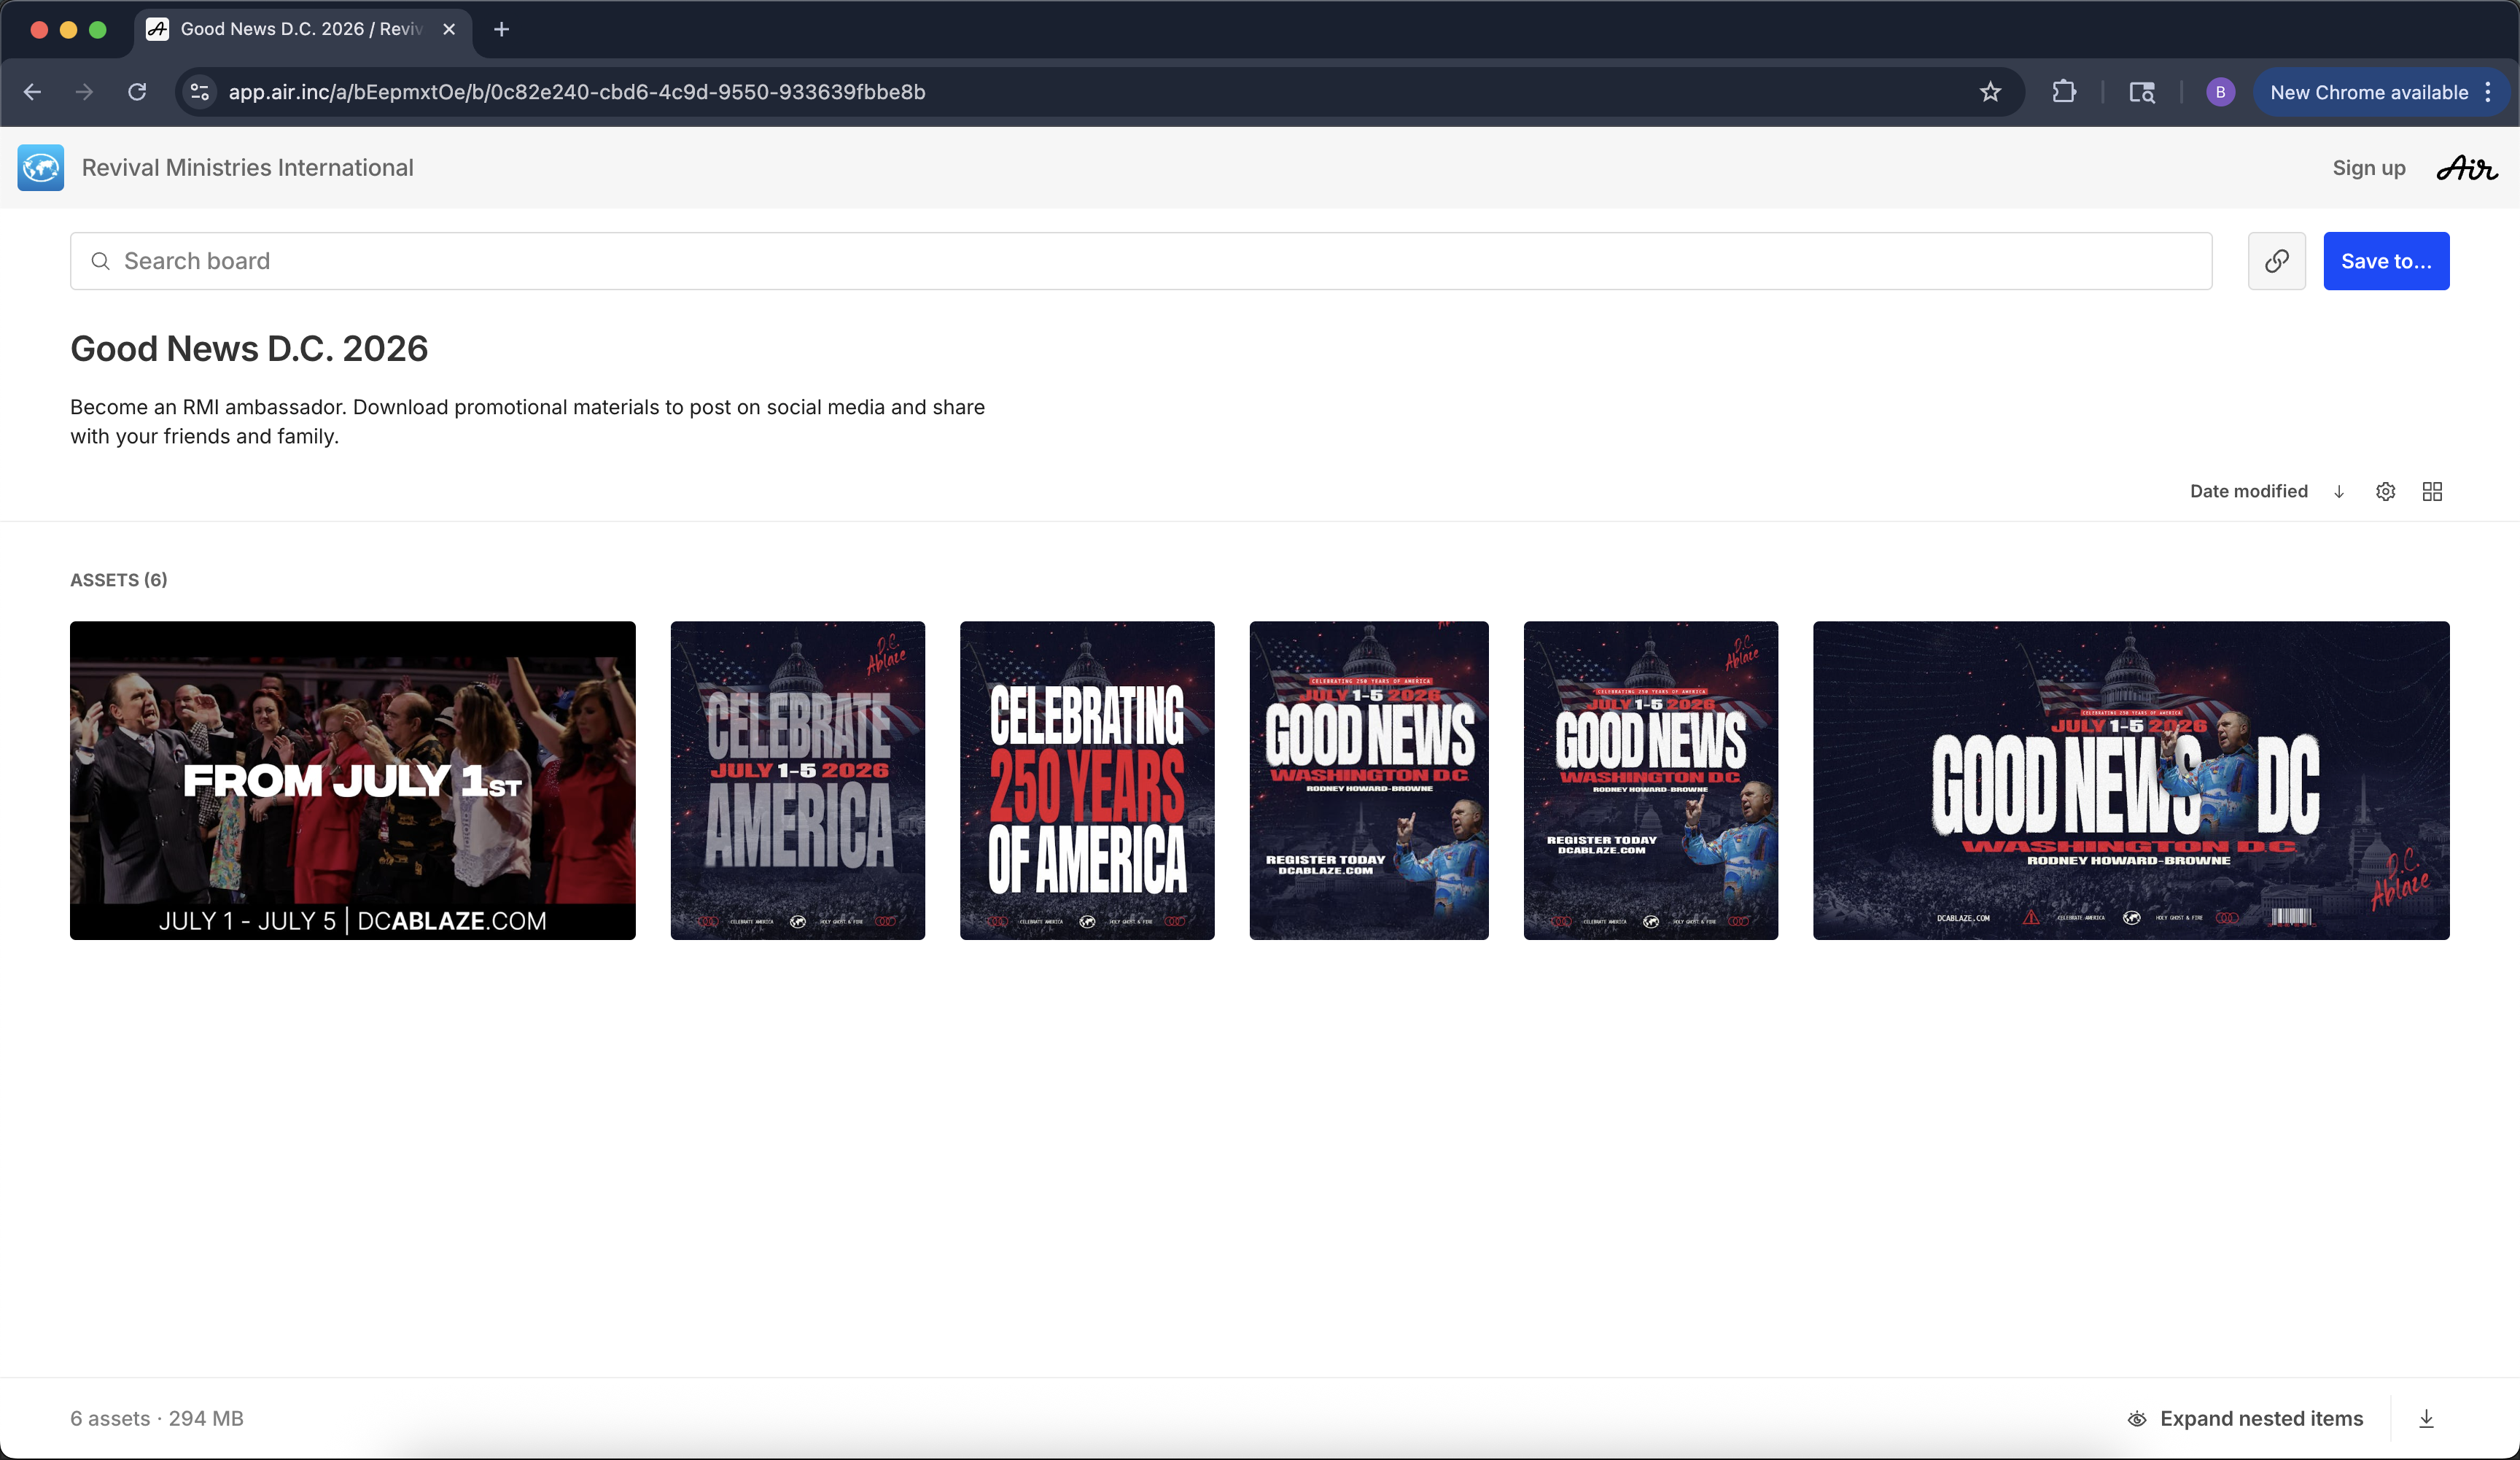Open the CELEBRATE AMERICA poster thumbnail
Screen dimensions: 2520x1460
click(x=798, y=780)
